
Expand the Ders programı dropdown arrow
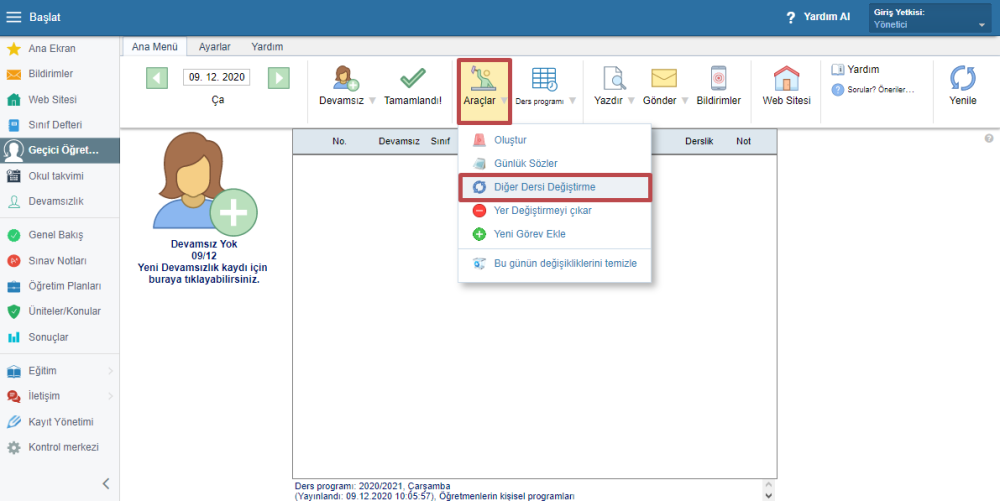coord(572,101)
